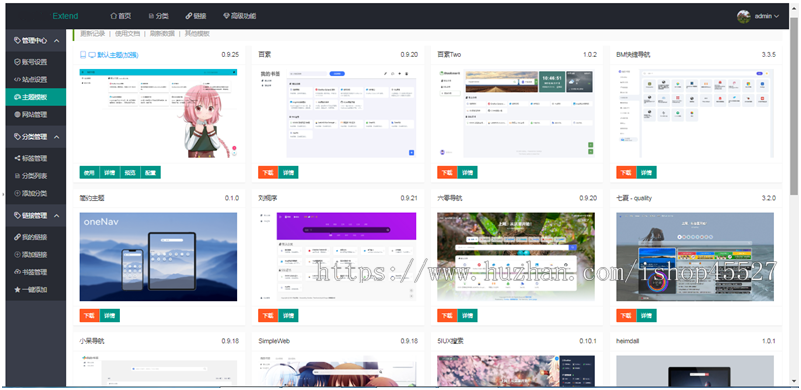The height and width of the screenshot is (390, 801).
Task: Download the 七夏 - quality theme
Action: (626, 315)
